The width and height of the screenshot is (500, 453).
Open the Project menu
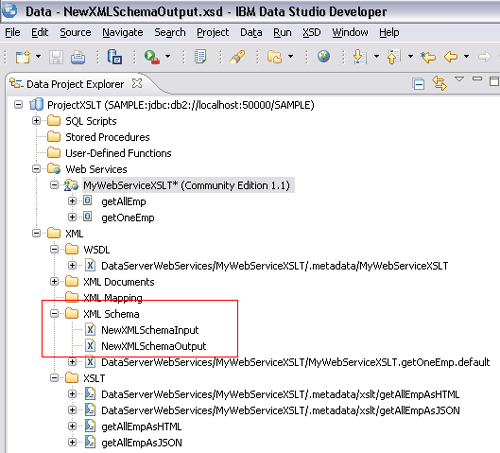213,32
